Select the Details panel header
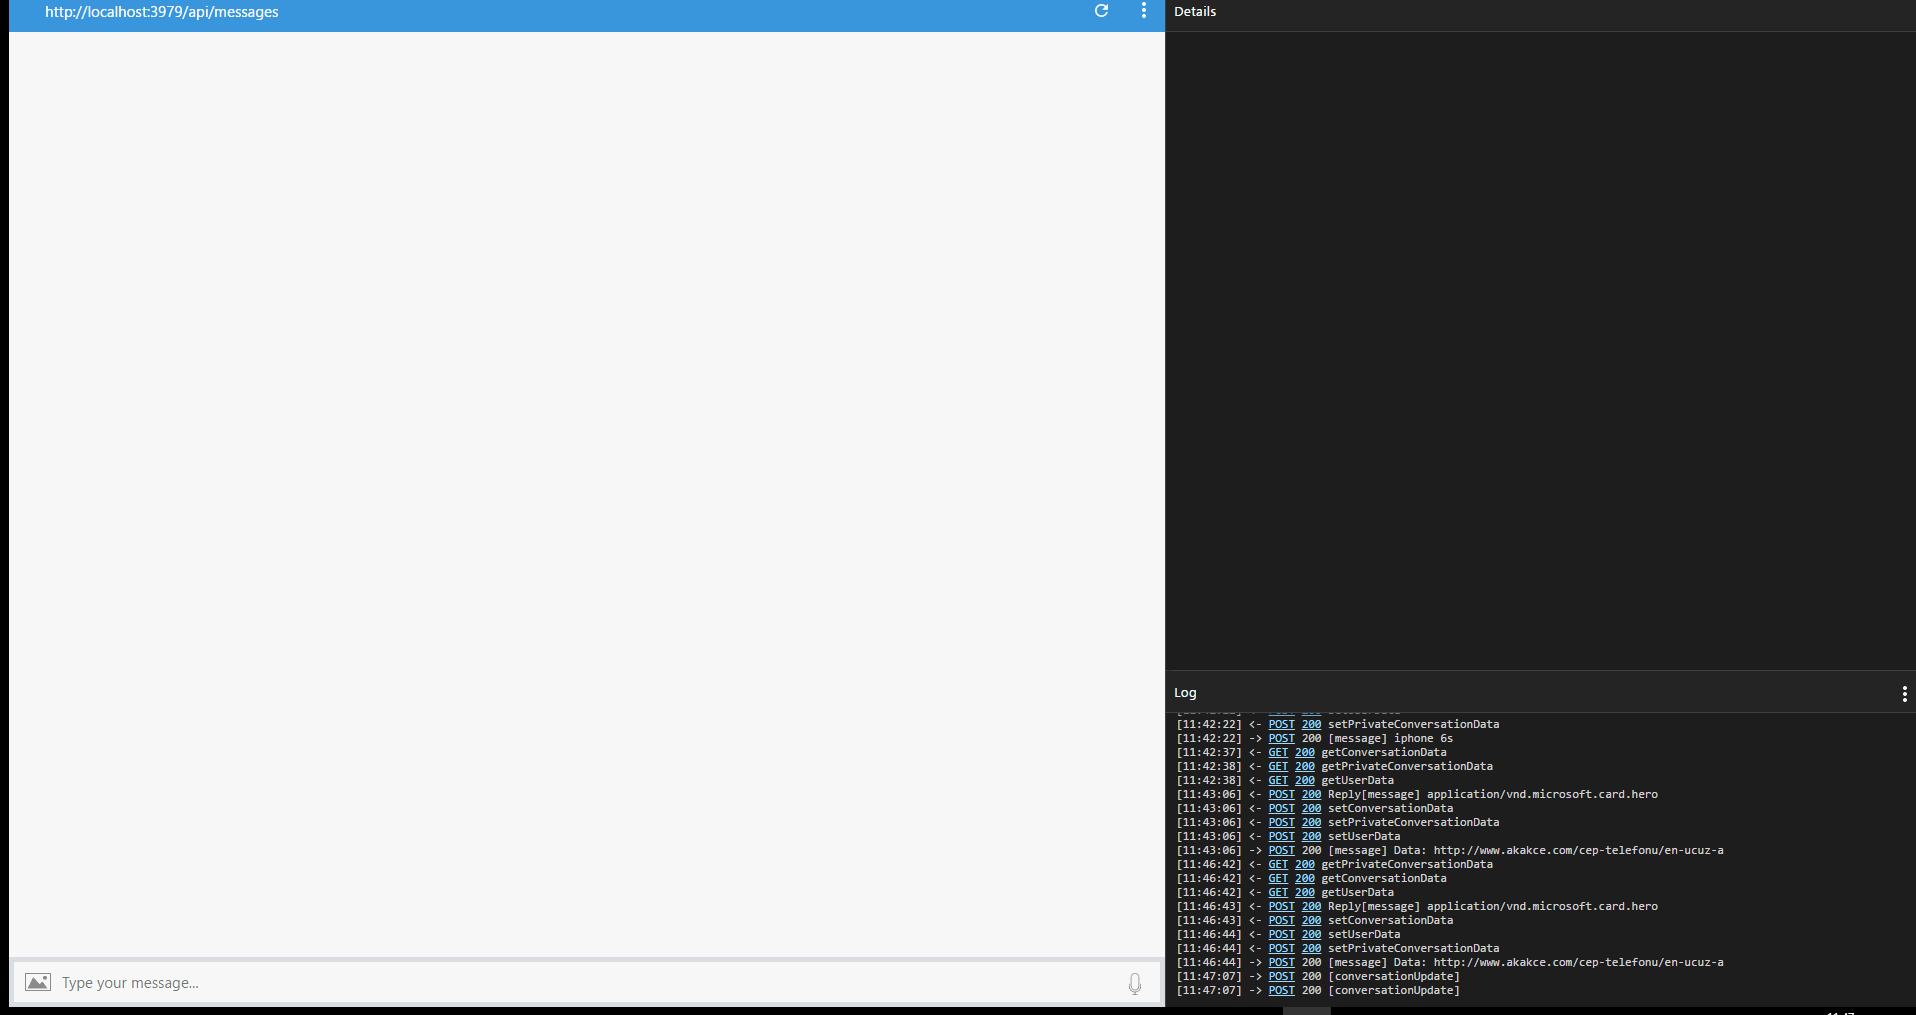Viewport: 1916px width, 1015px height. click(x=1195, y=12)
